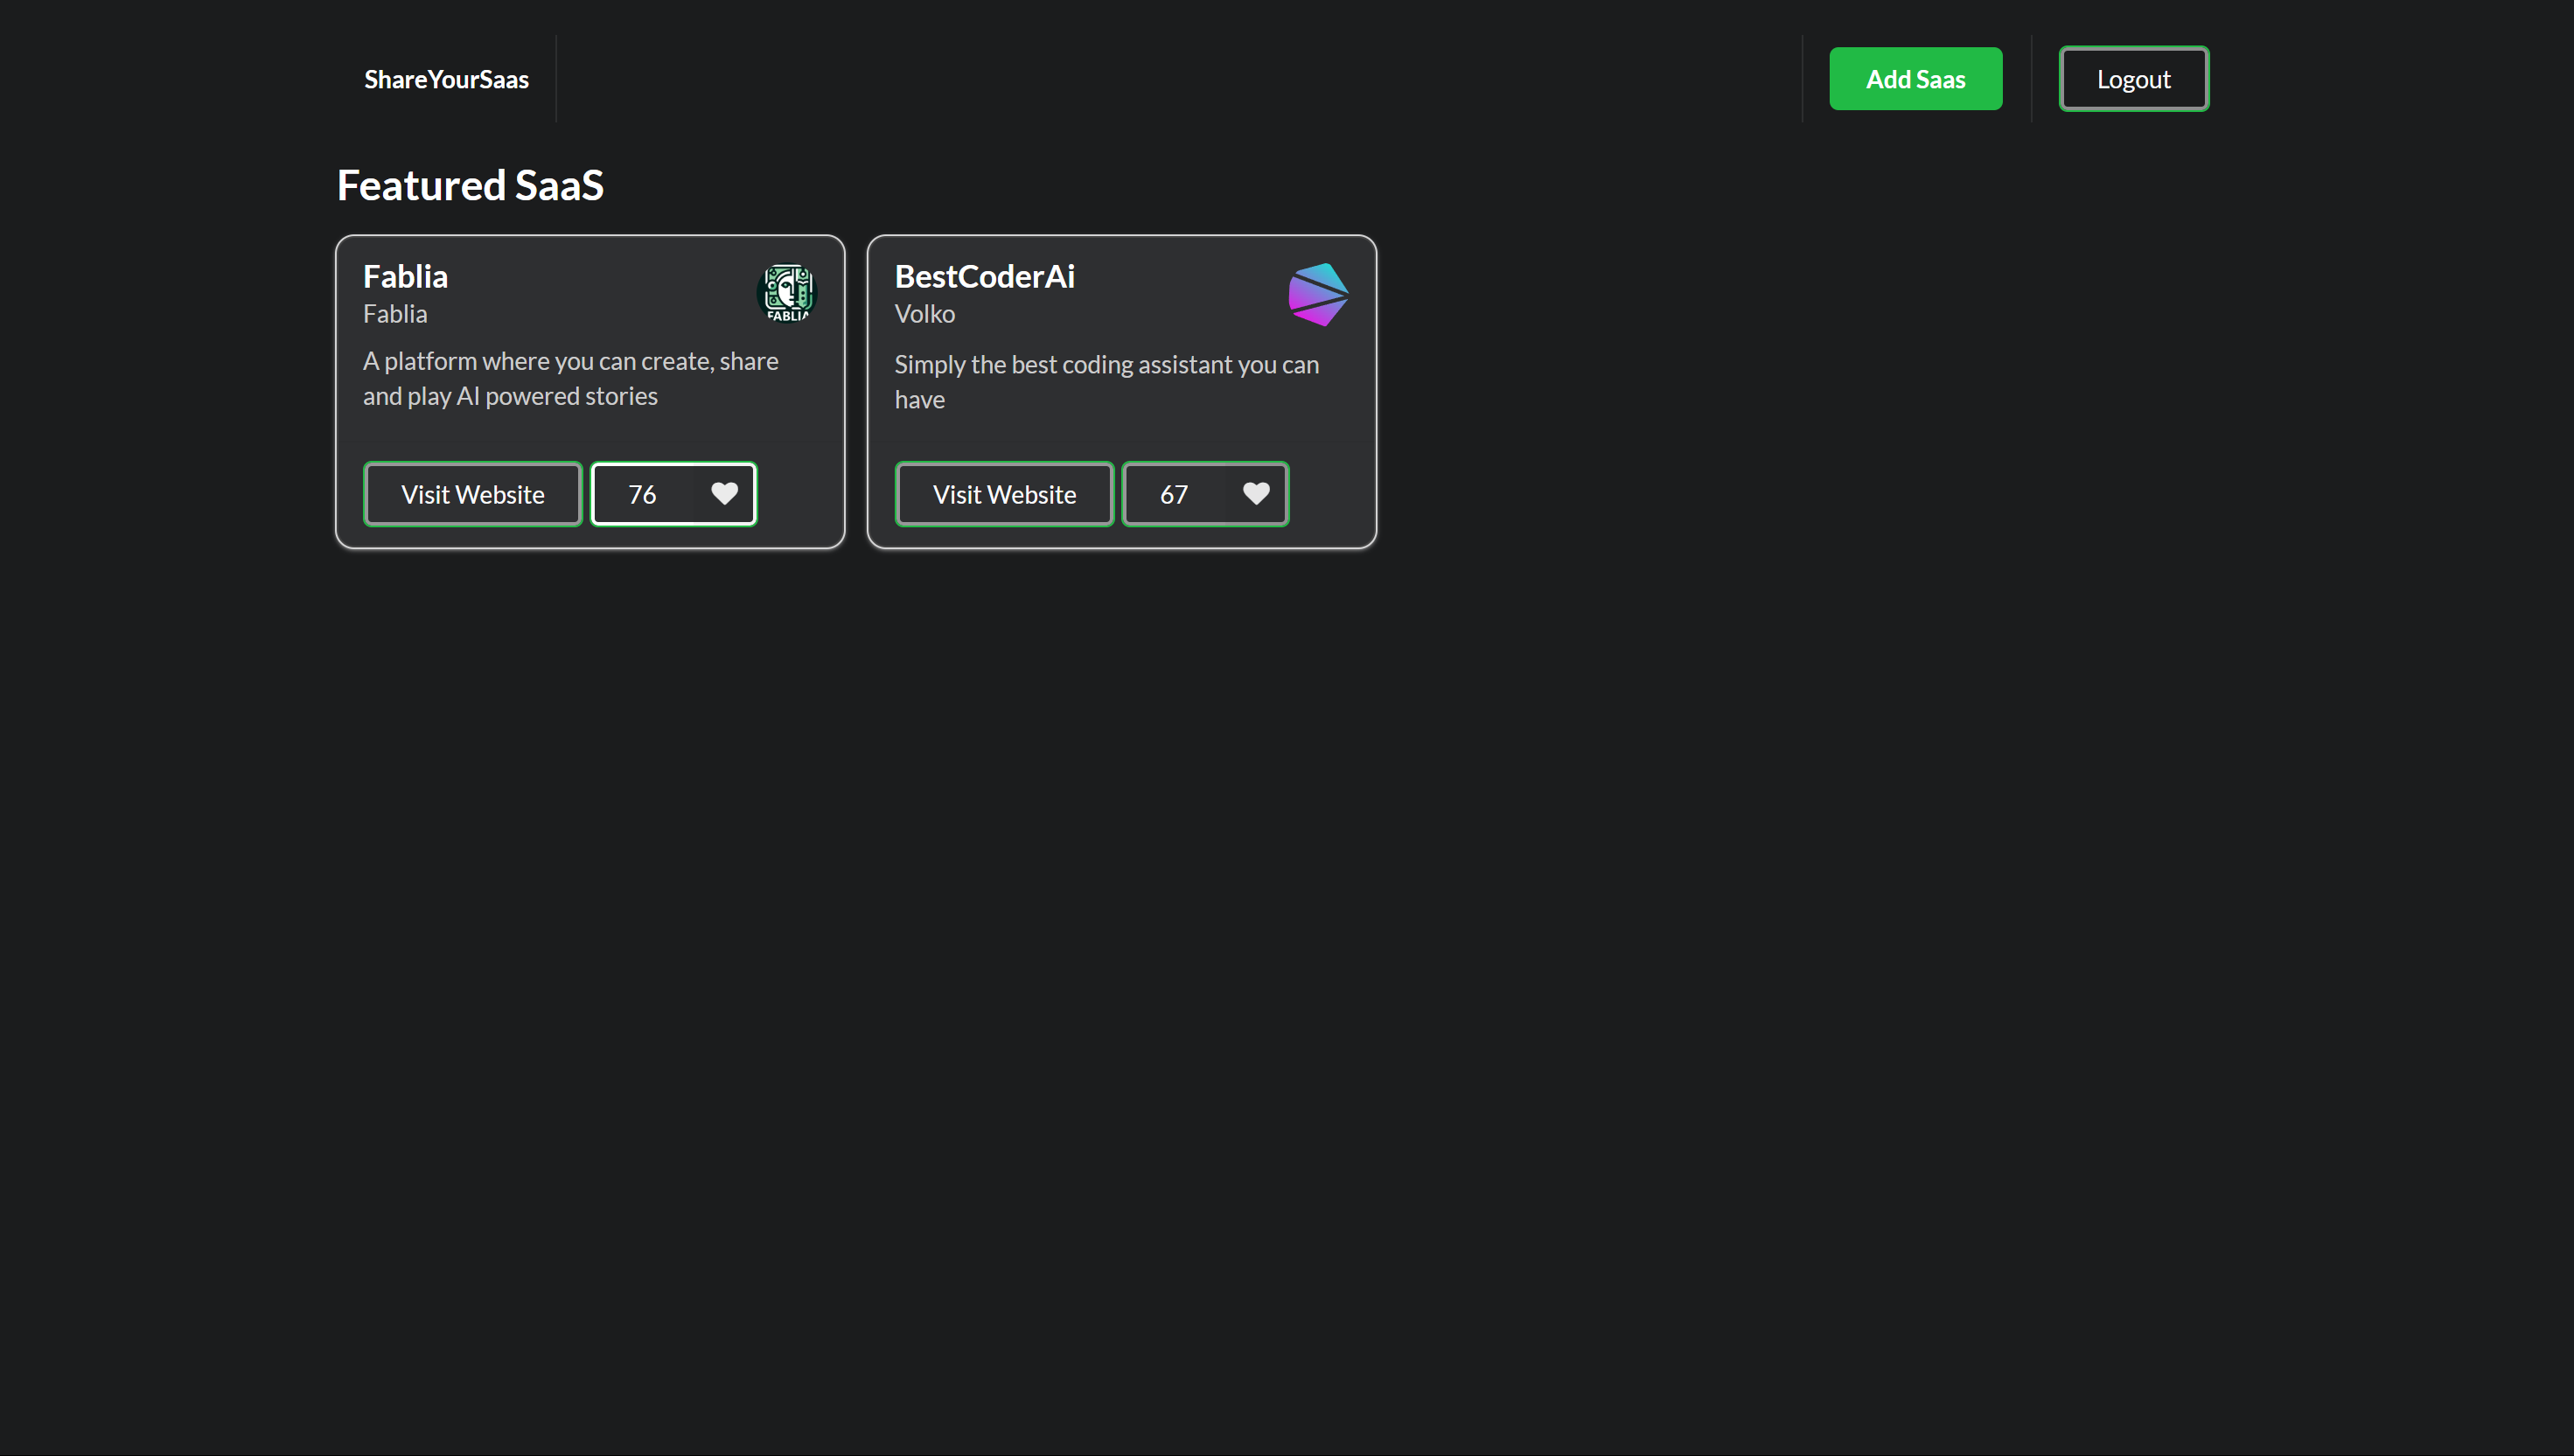Click the BestCoderAi colorful logo
The height and width of the screenshot is (1456, 2574).
coord(1319,294)
